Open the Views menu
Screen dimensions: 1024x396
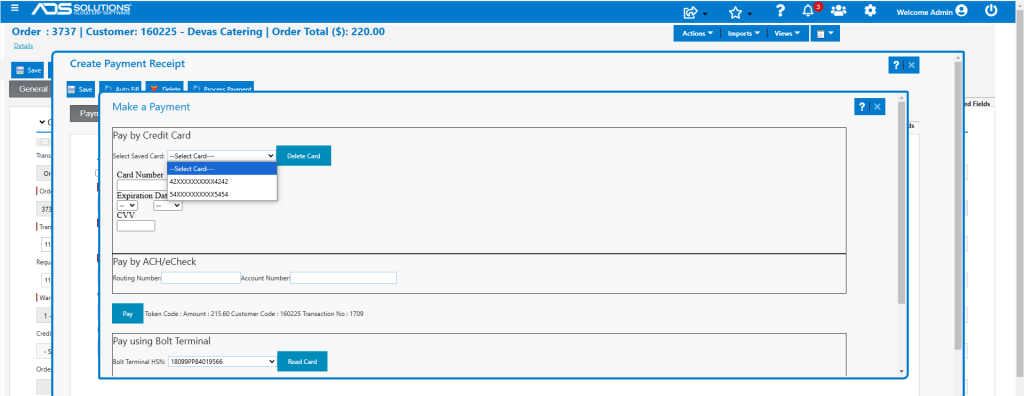point(788,34)
